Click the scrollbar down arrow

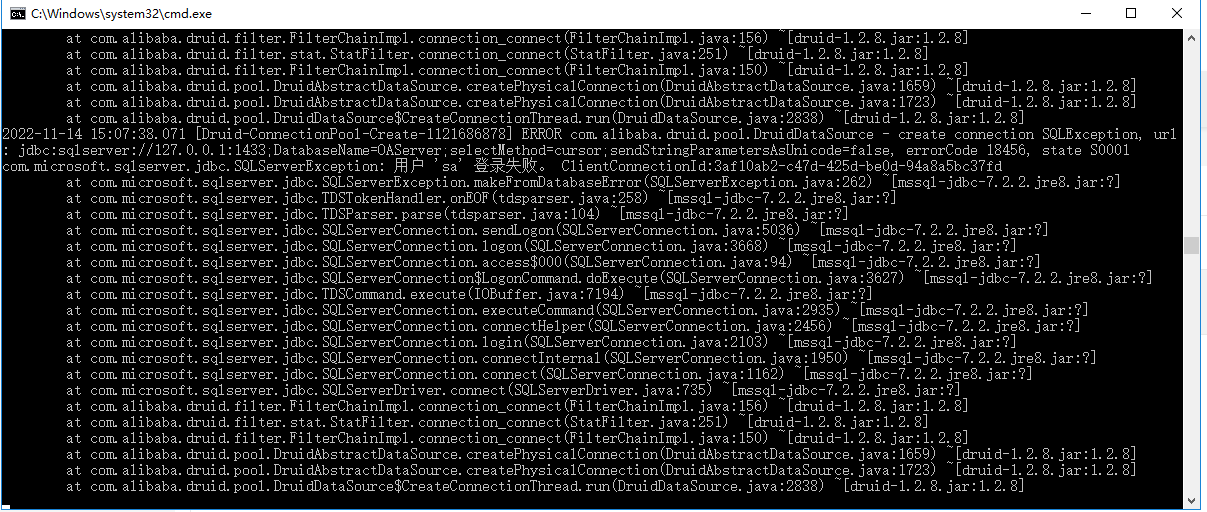1191,498
